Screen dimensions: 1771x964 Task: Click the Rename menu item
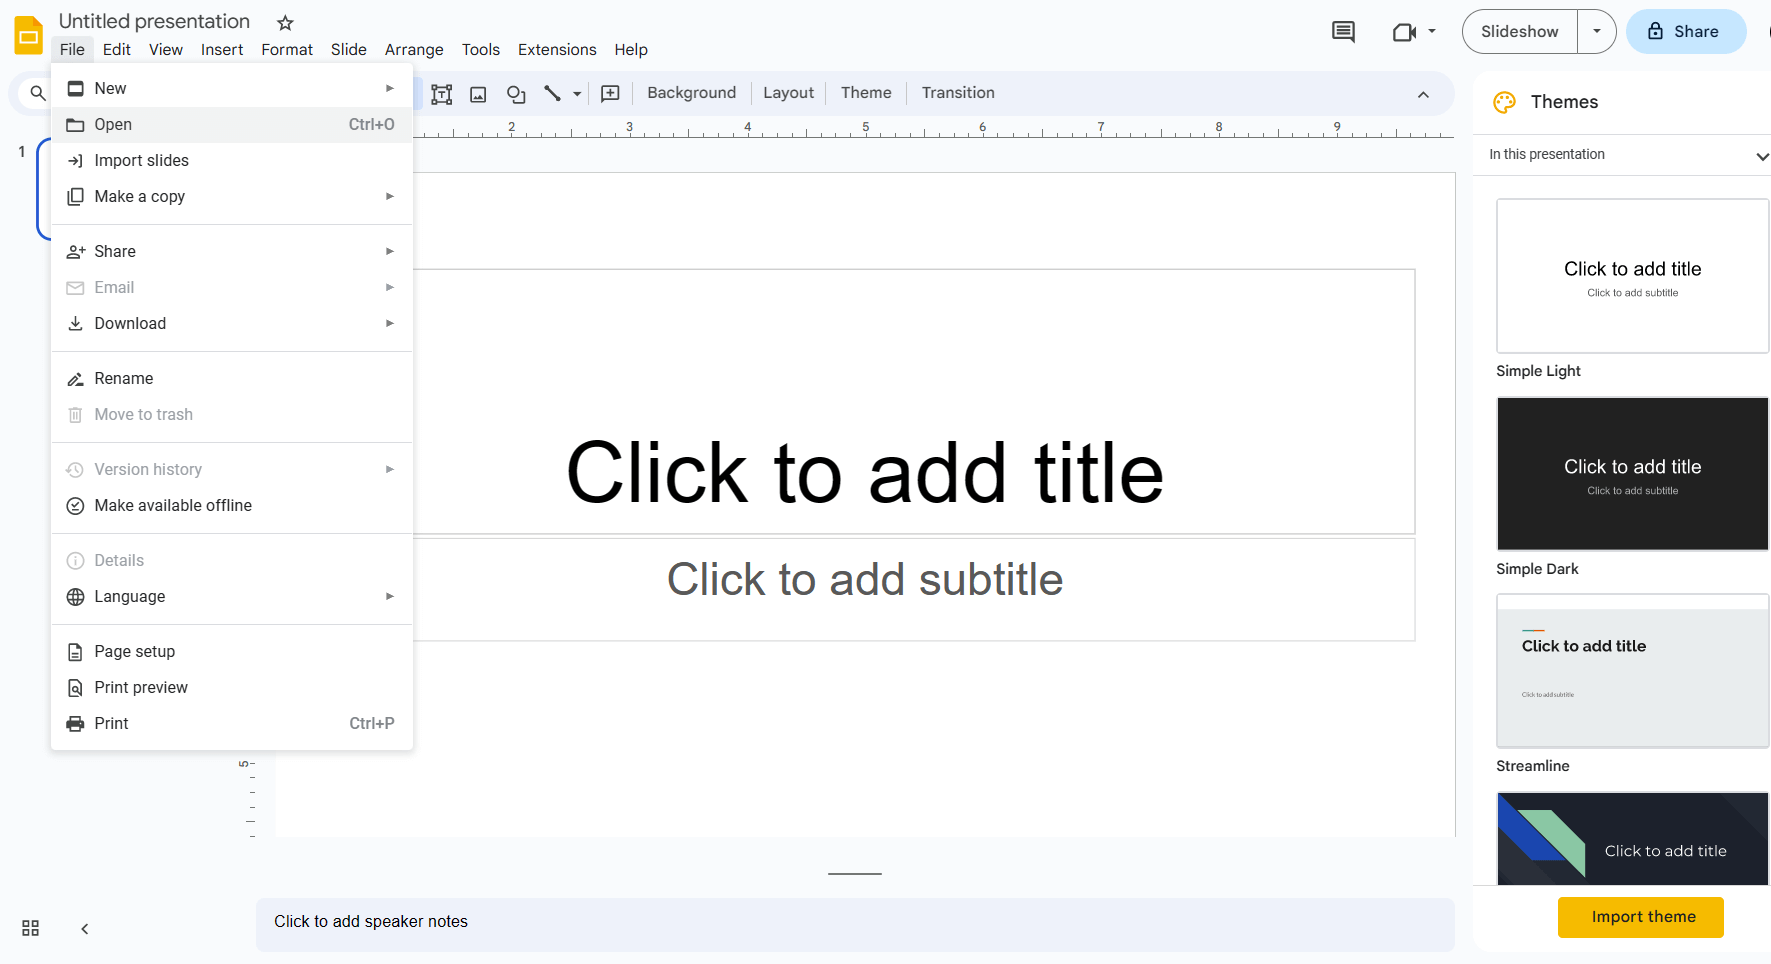[232, 378]
